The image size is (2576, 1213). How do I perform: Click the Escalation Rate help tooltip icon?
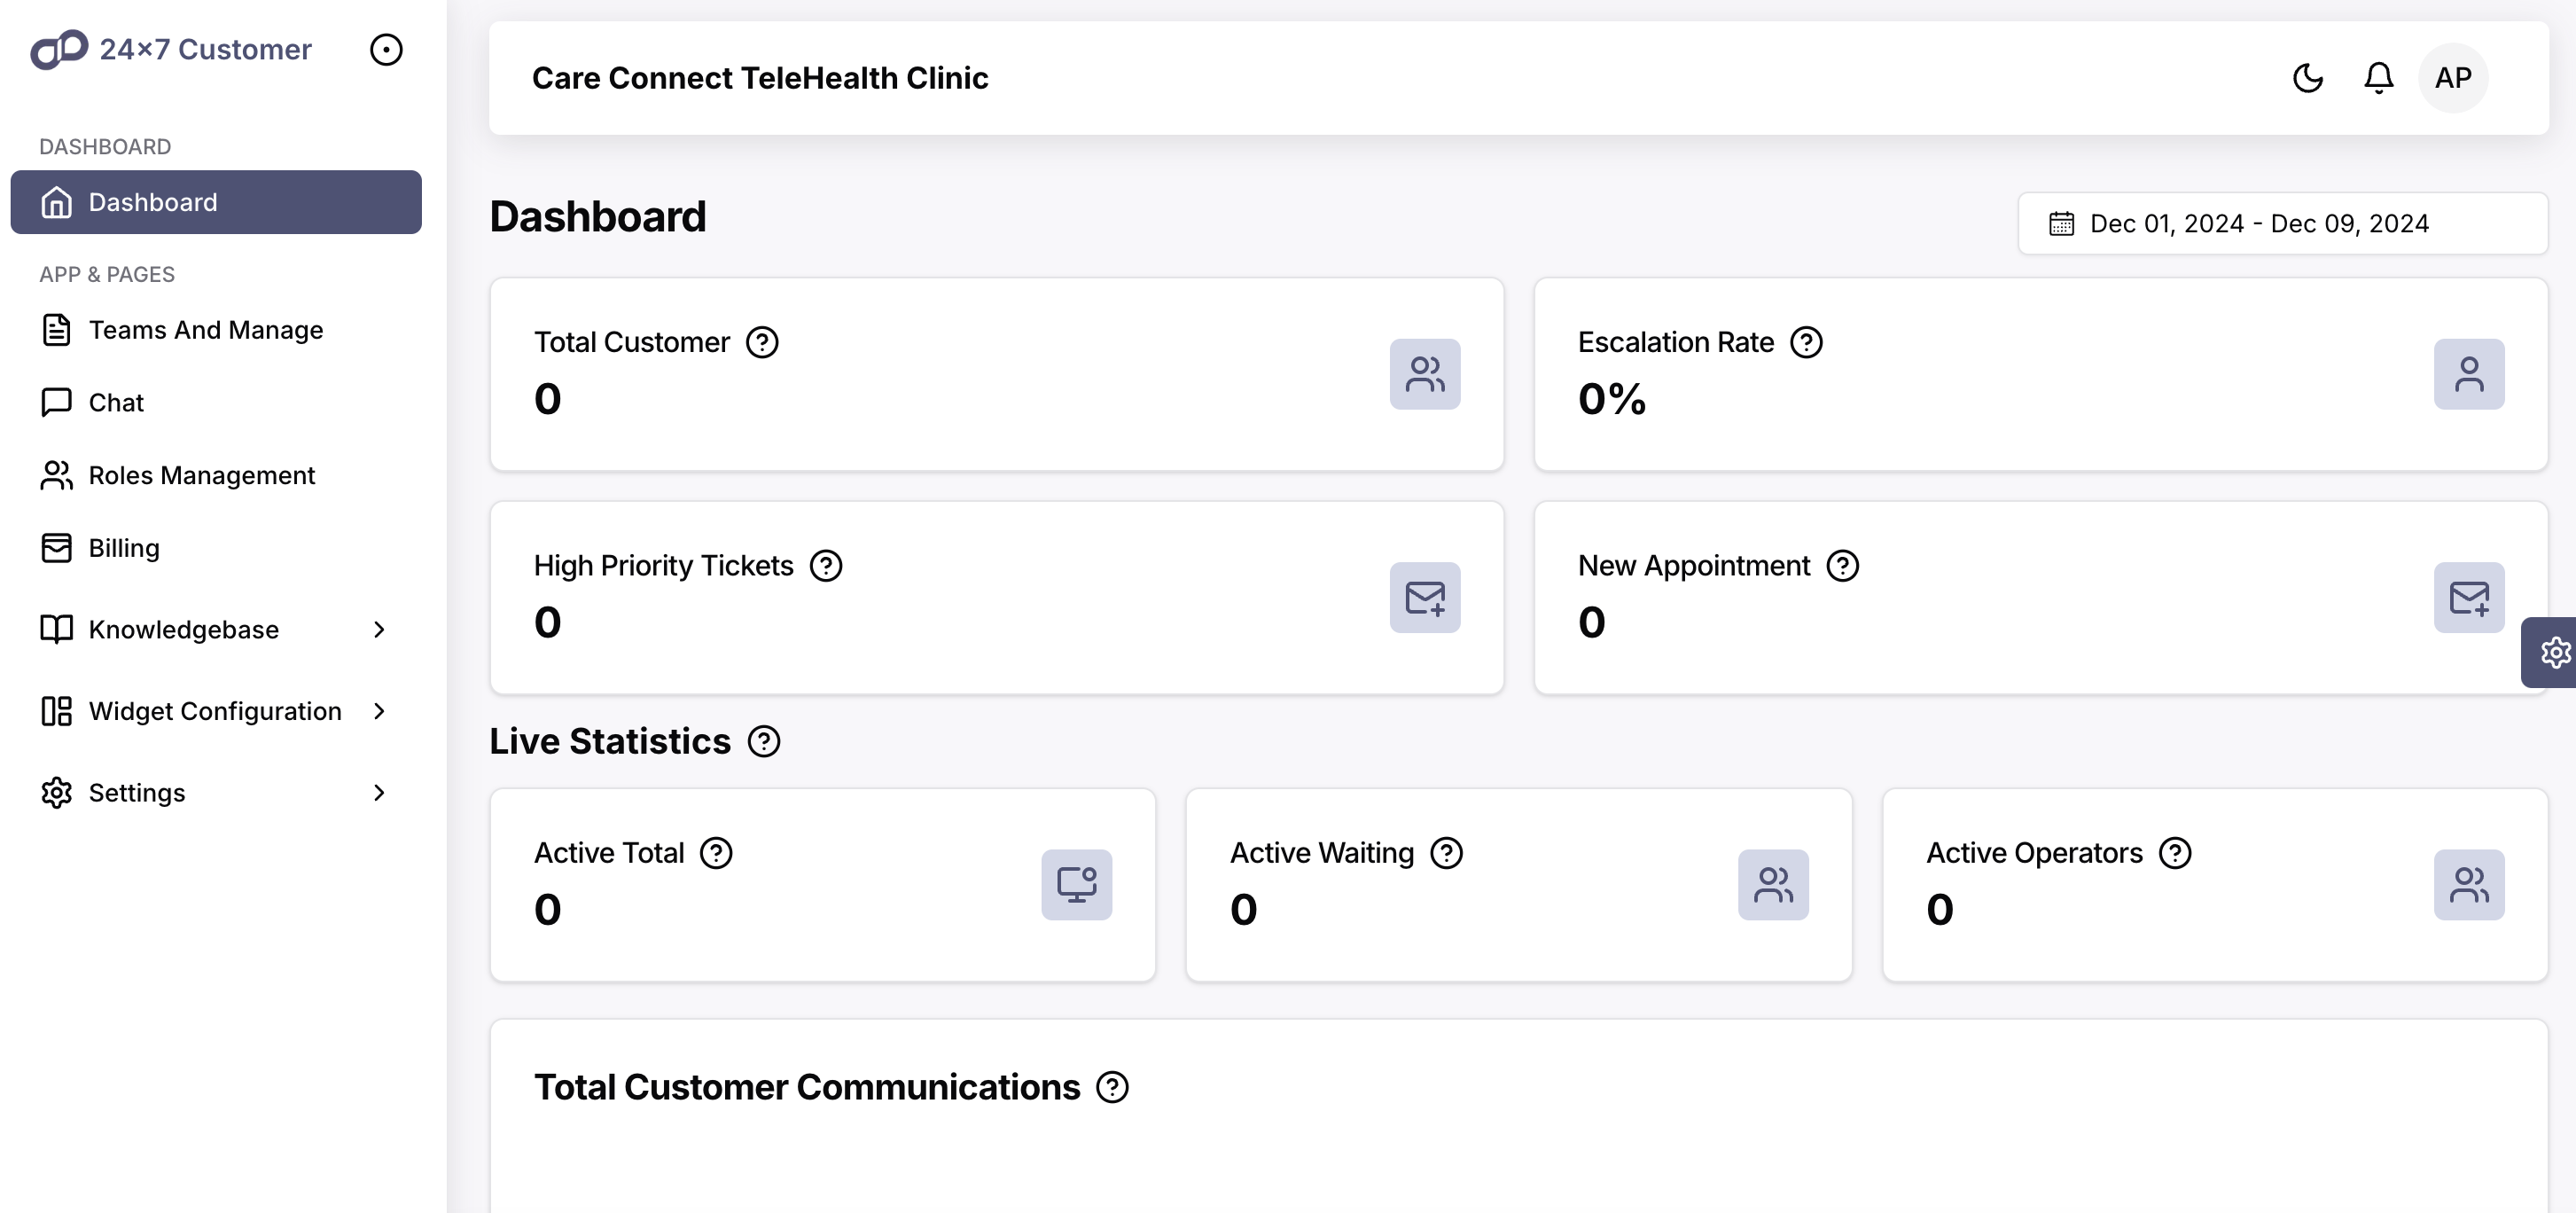[1806, 342]
